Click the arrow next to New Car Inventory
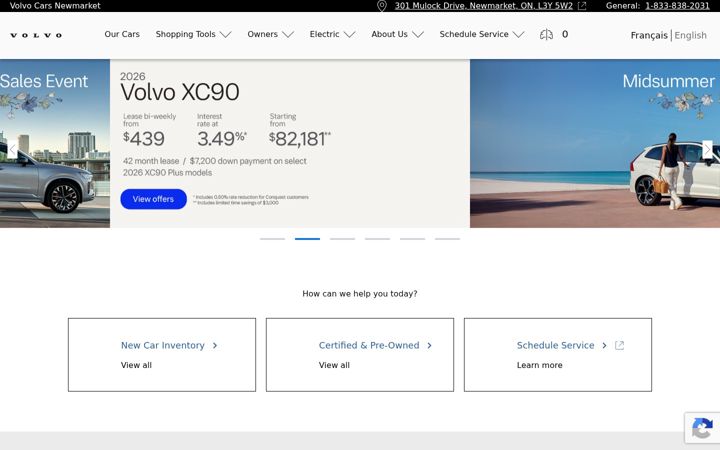720x450 pixels. pos(215,345)
